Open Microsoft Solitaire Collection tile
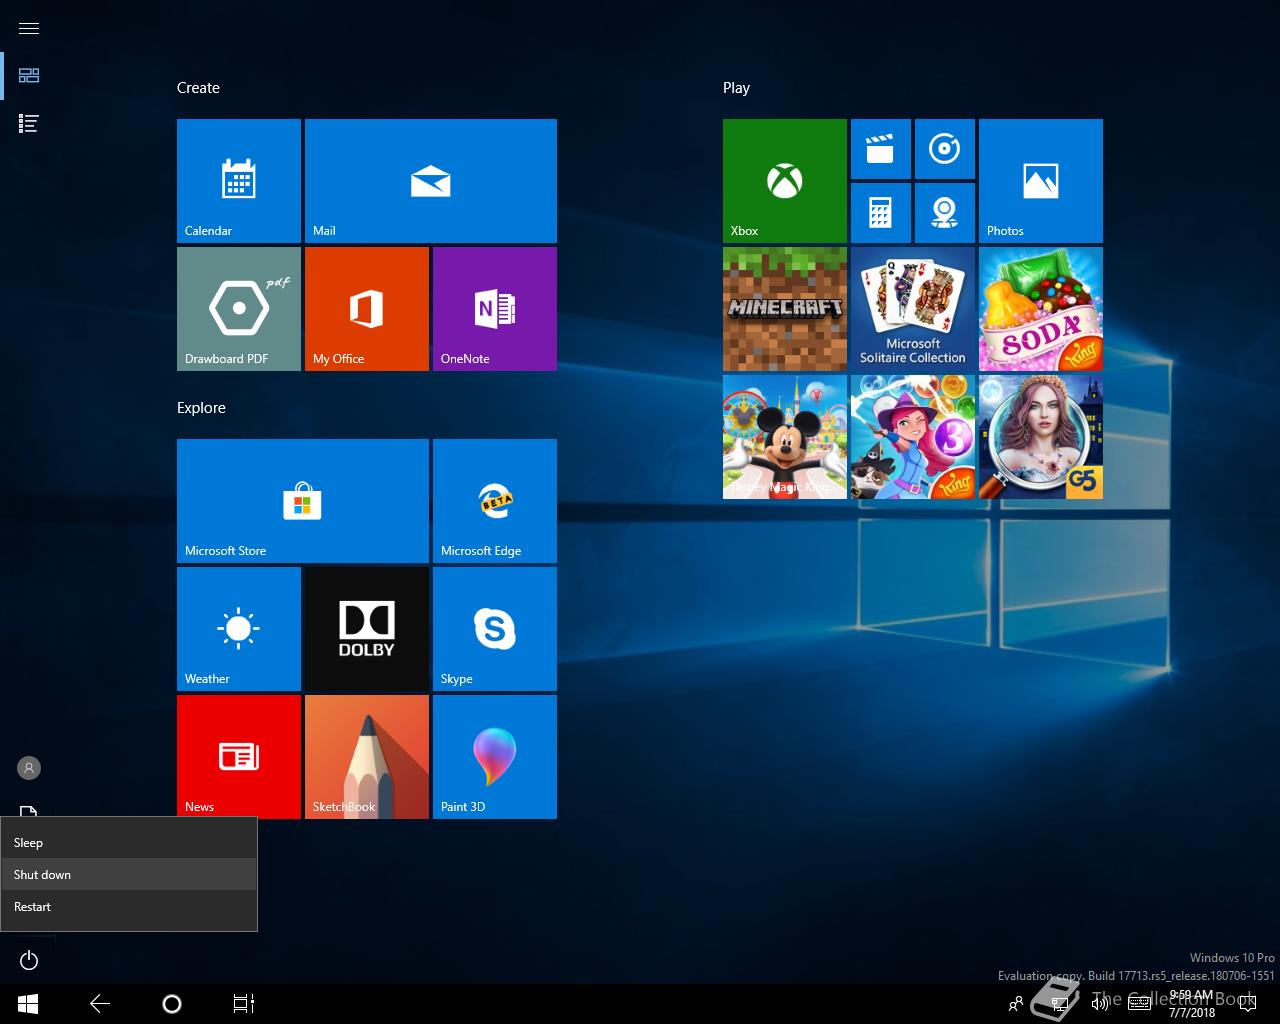 [x=913, y=309]
